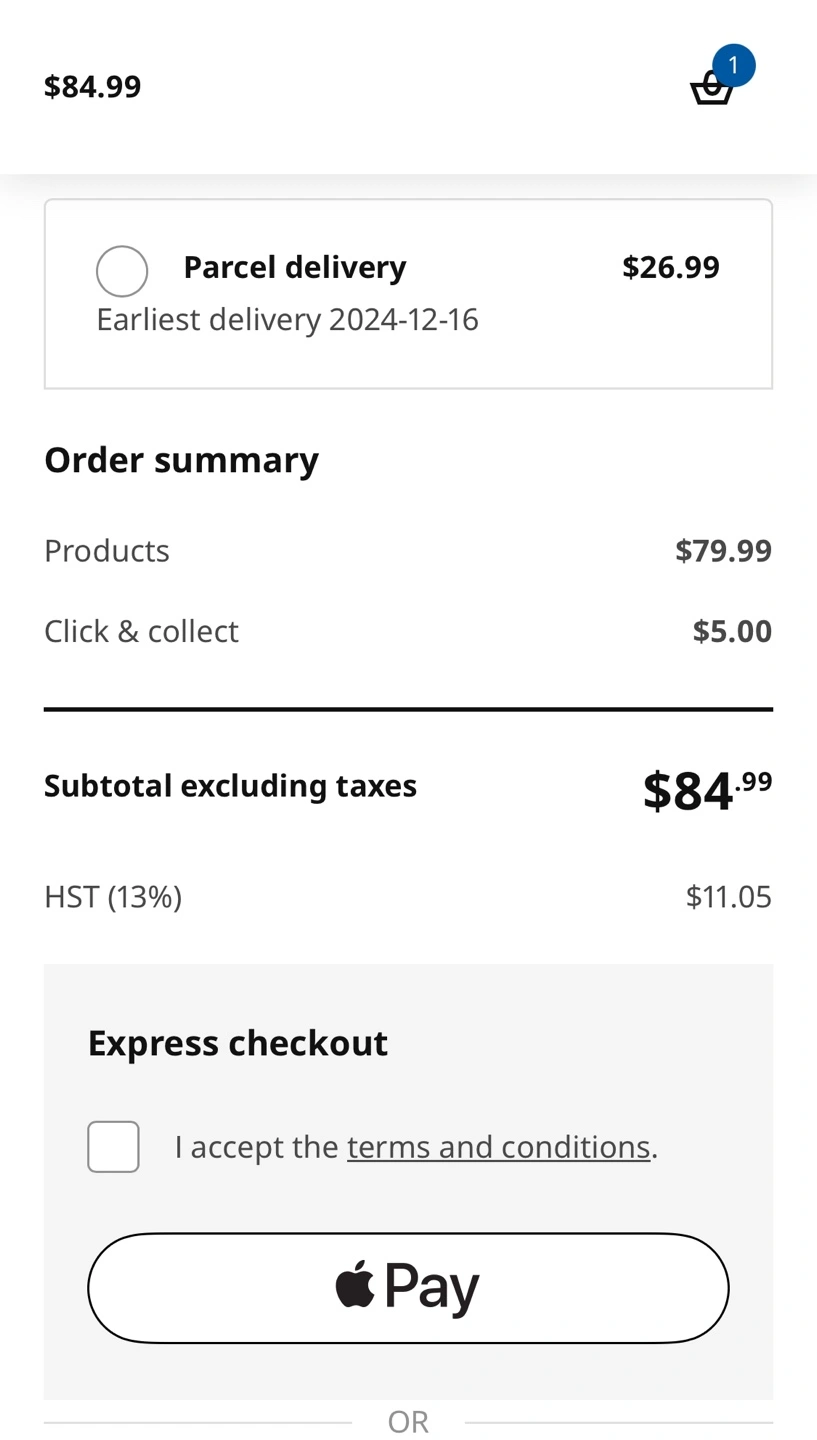The width and height of the screenshot is (817, 1440).
Task: Tap the basket item count badge
Action: pos(733,65)
